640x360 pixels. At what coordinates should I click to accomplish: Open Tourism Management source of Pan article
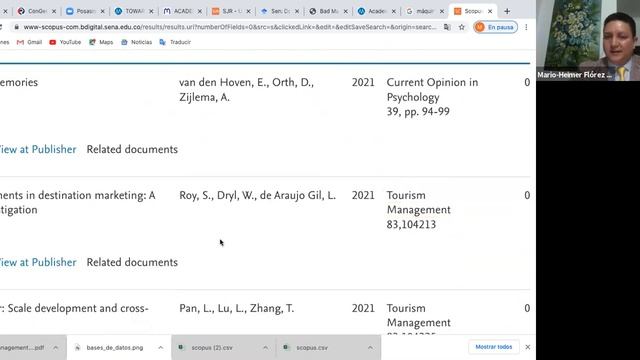point(418,316)
